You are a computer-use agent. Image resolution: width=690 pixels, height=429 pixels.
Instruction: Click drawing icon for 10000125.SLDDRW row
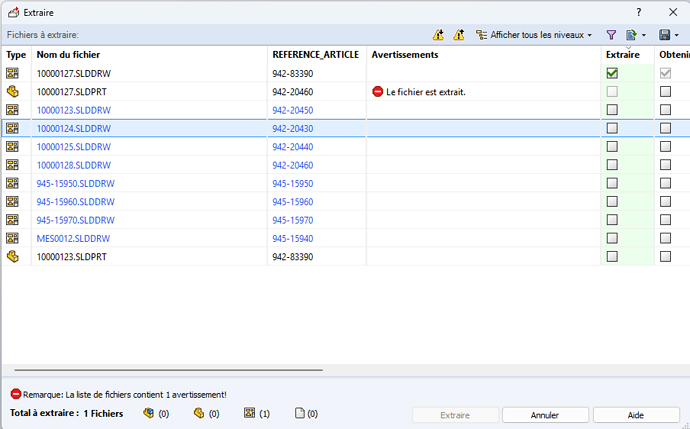pyautogui.click(x=12, y=147)
